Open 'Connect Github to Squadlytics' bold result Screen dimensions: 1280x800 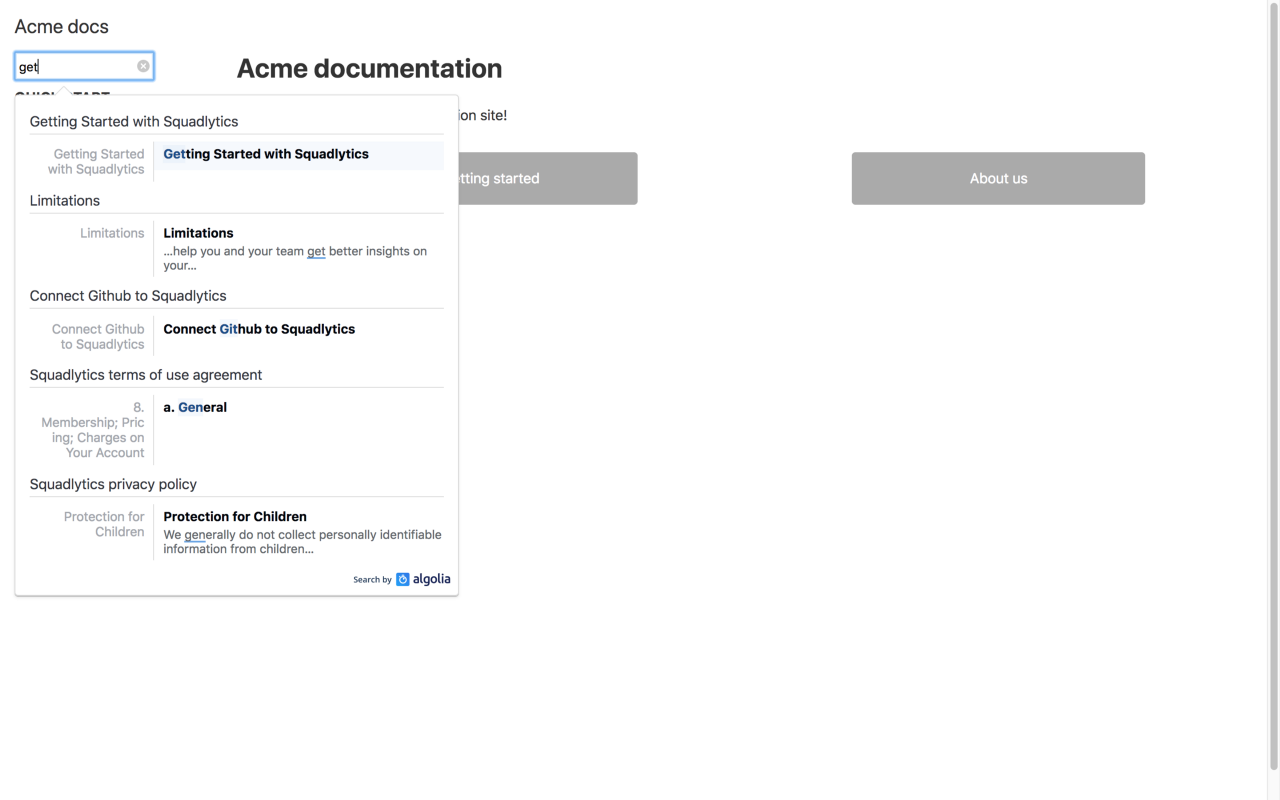(x=259, y=329)
